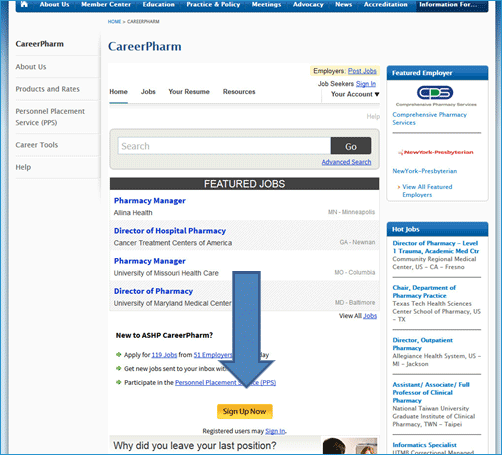The width and height of the screenshot is (502, 455).
Task: Open the Information For menu
Action: click(448, 5)
